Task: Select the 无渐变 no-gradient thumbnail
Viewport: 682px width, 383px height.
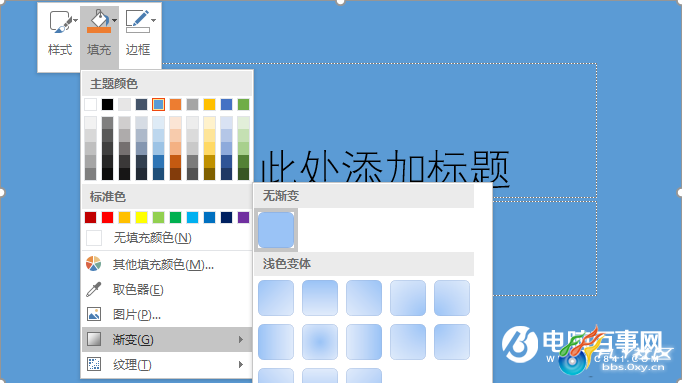Action: pyautogui.click(x=276, y=230)
